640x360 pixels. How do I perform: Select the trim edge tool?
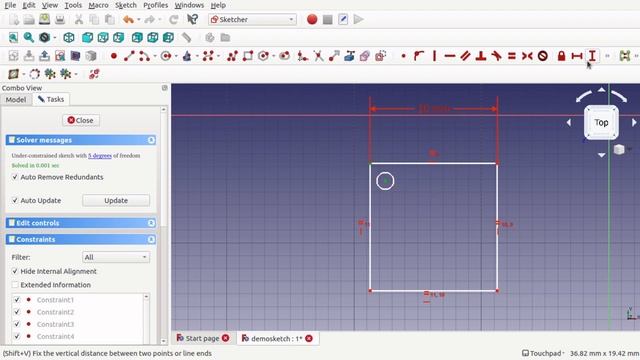[x=318, y=56]
